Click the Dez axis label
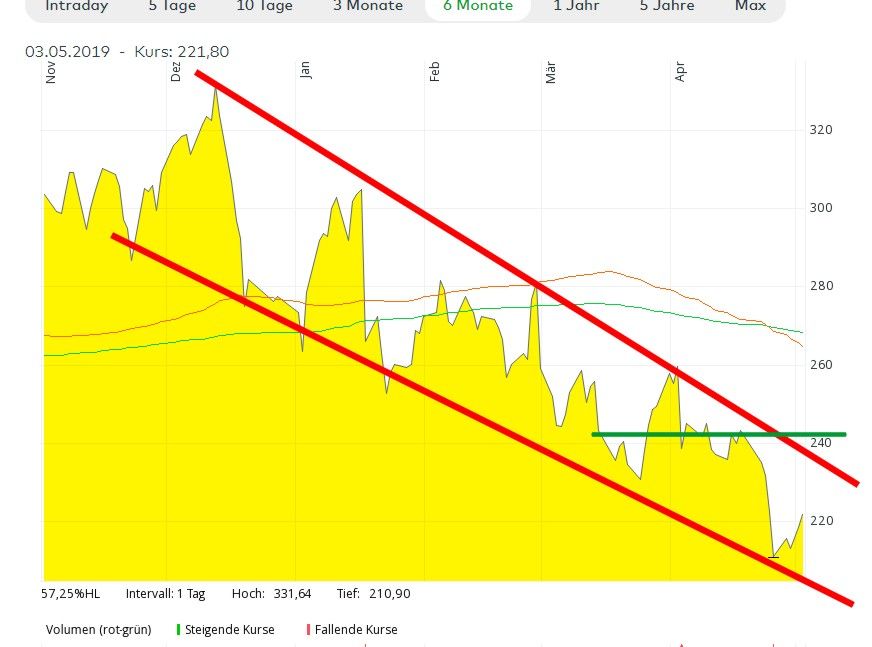This screenshot has width=872, height=647. pos(176,72)
